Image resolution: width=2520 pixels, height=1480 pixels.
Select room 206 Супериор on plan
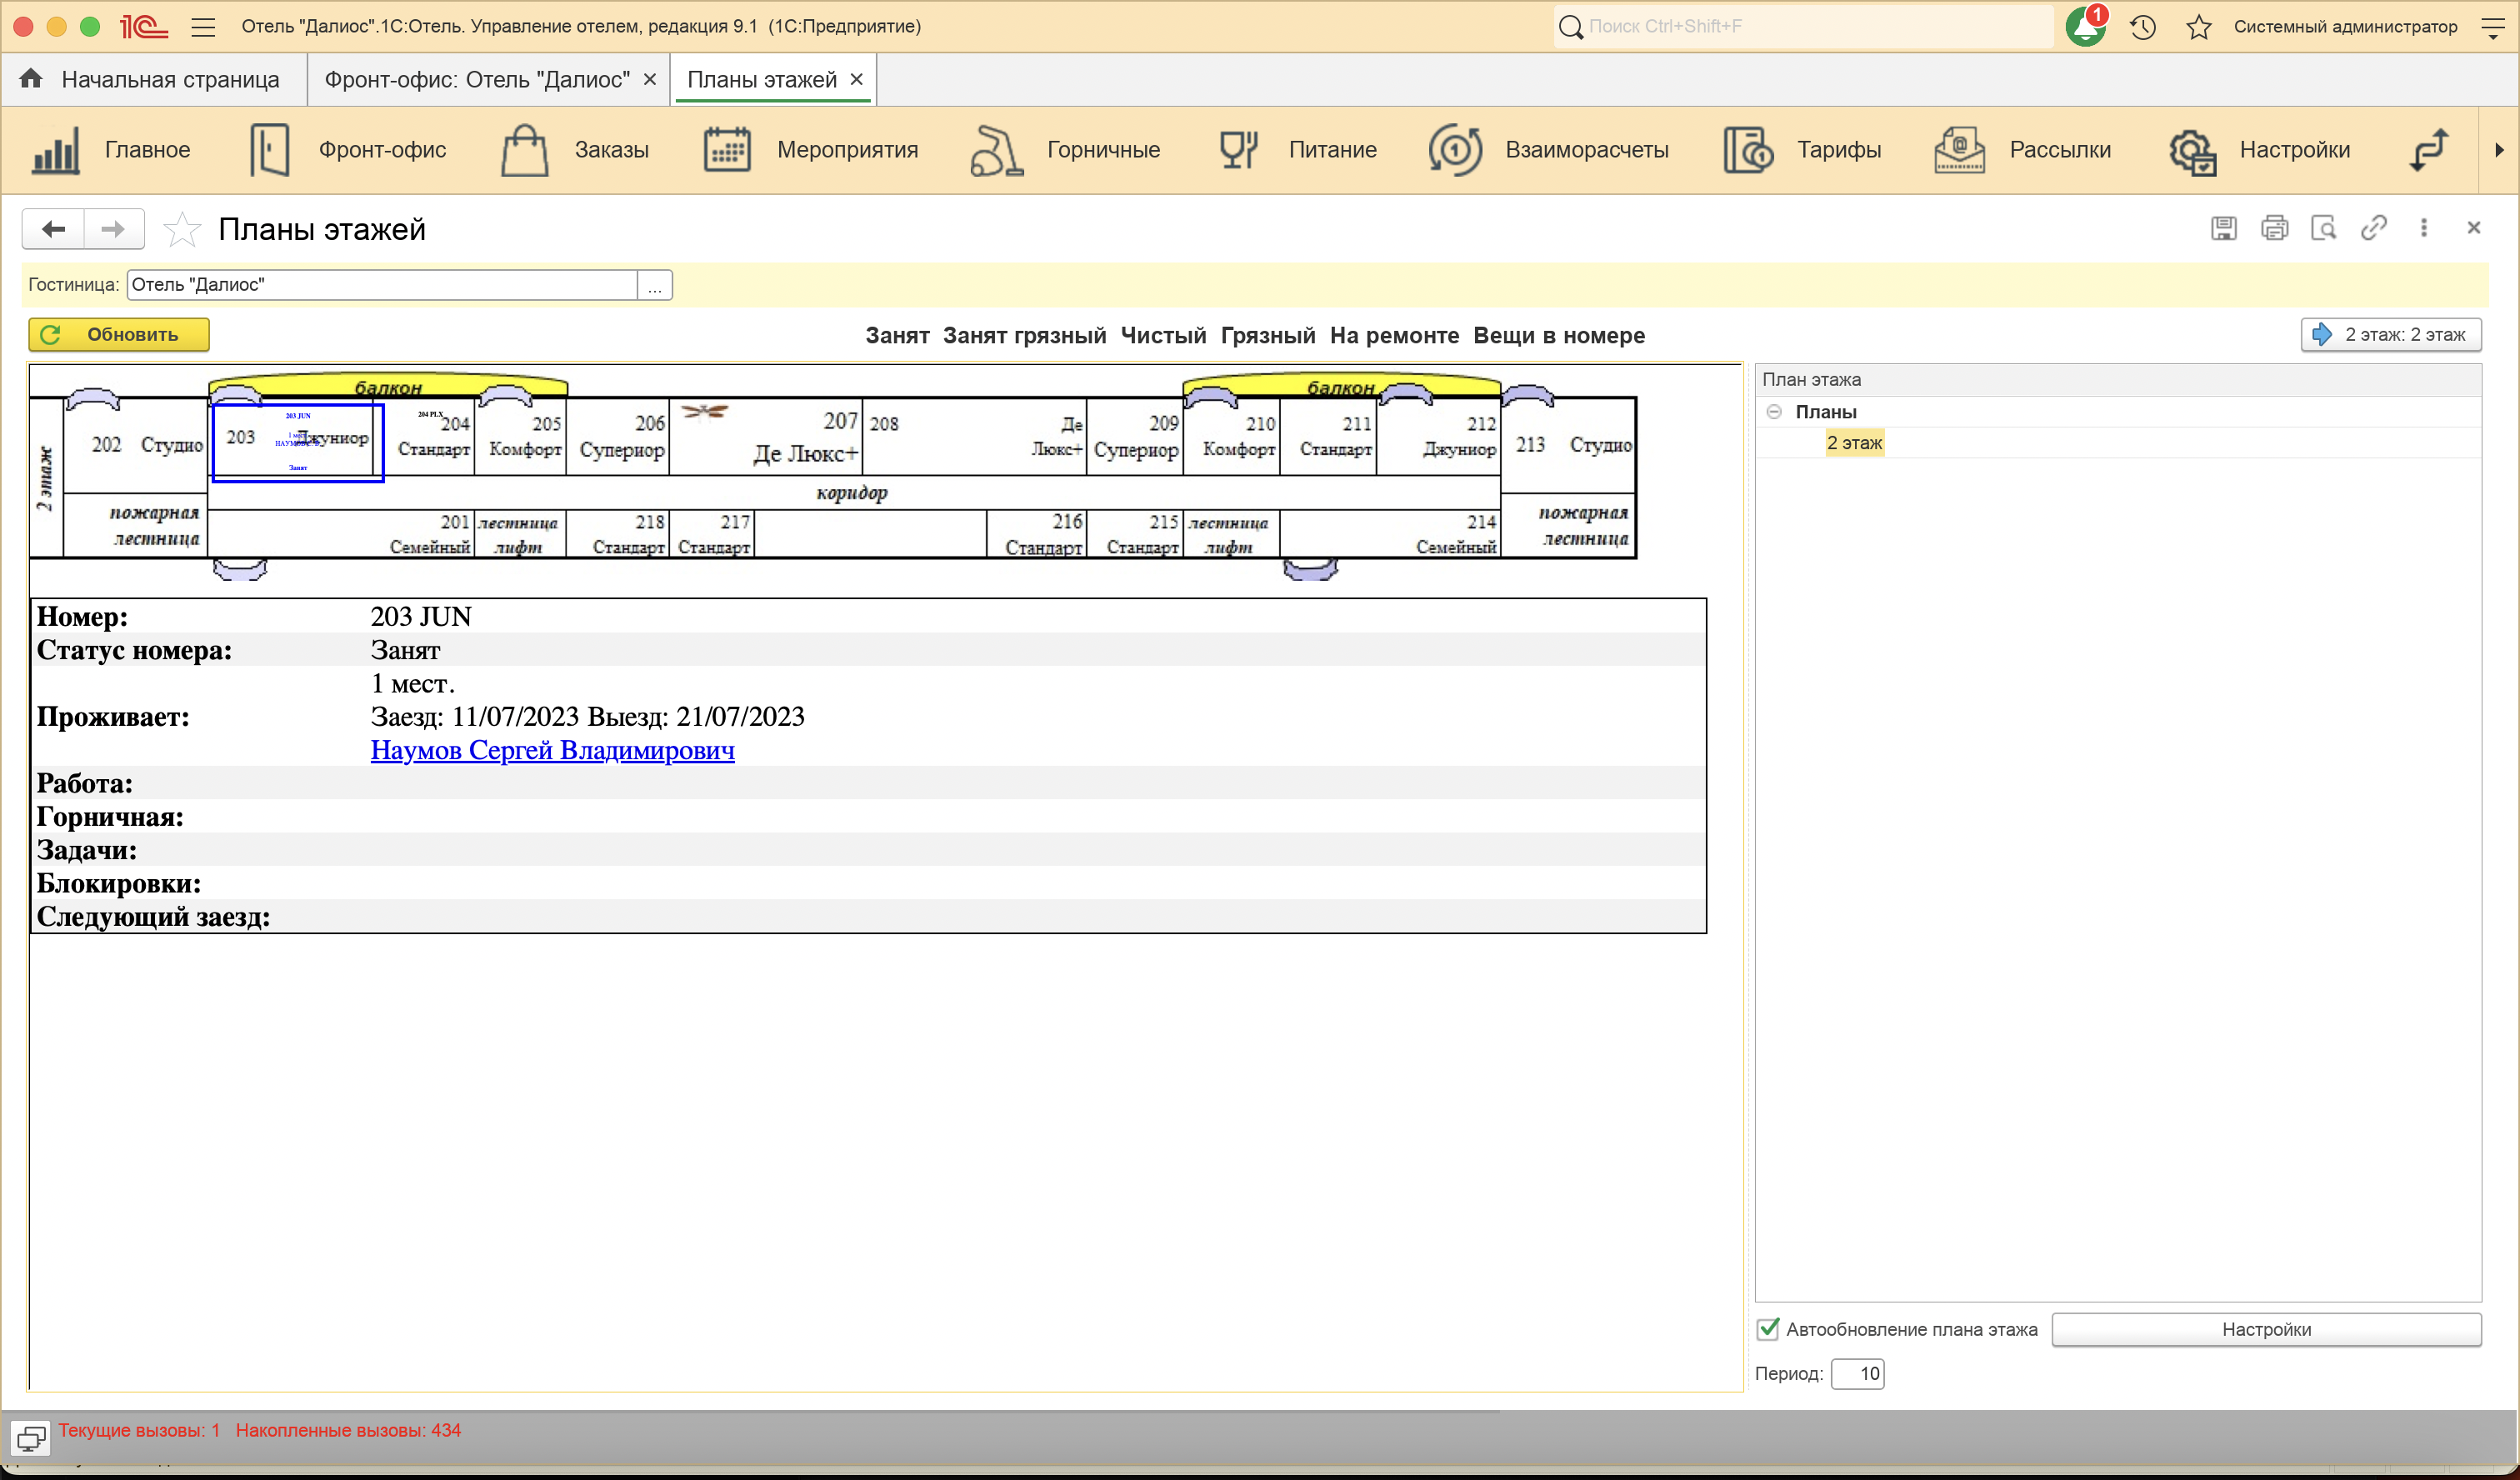tap(618, 437)
